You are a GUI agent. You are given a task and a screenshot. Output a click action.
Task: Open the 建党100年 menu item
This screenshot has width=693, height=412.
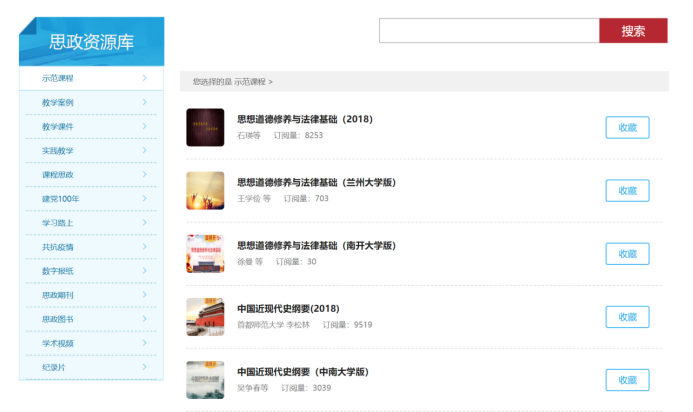tap(91, 199)
